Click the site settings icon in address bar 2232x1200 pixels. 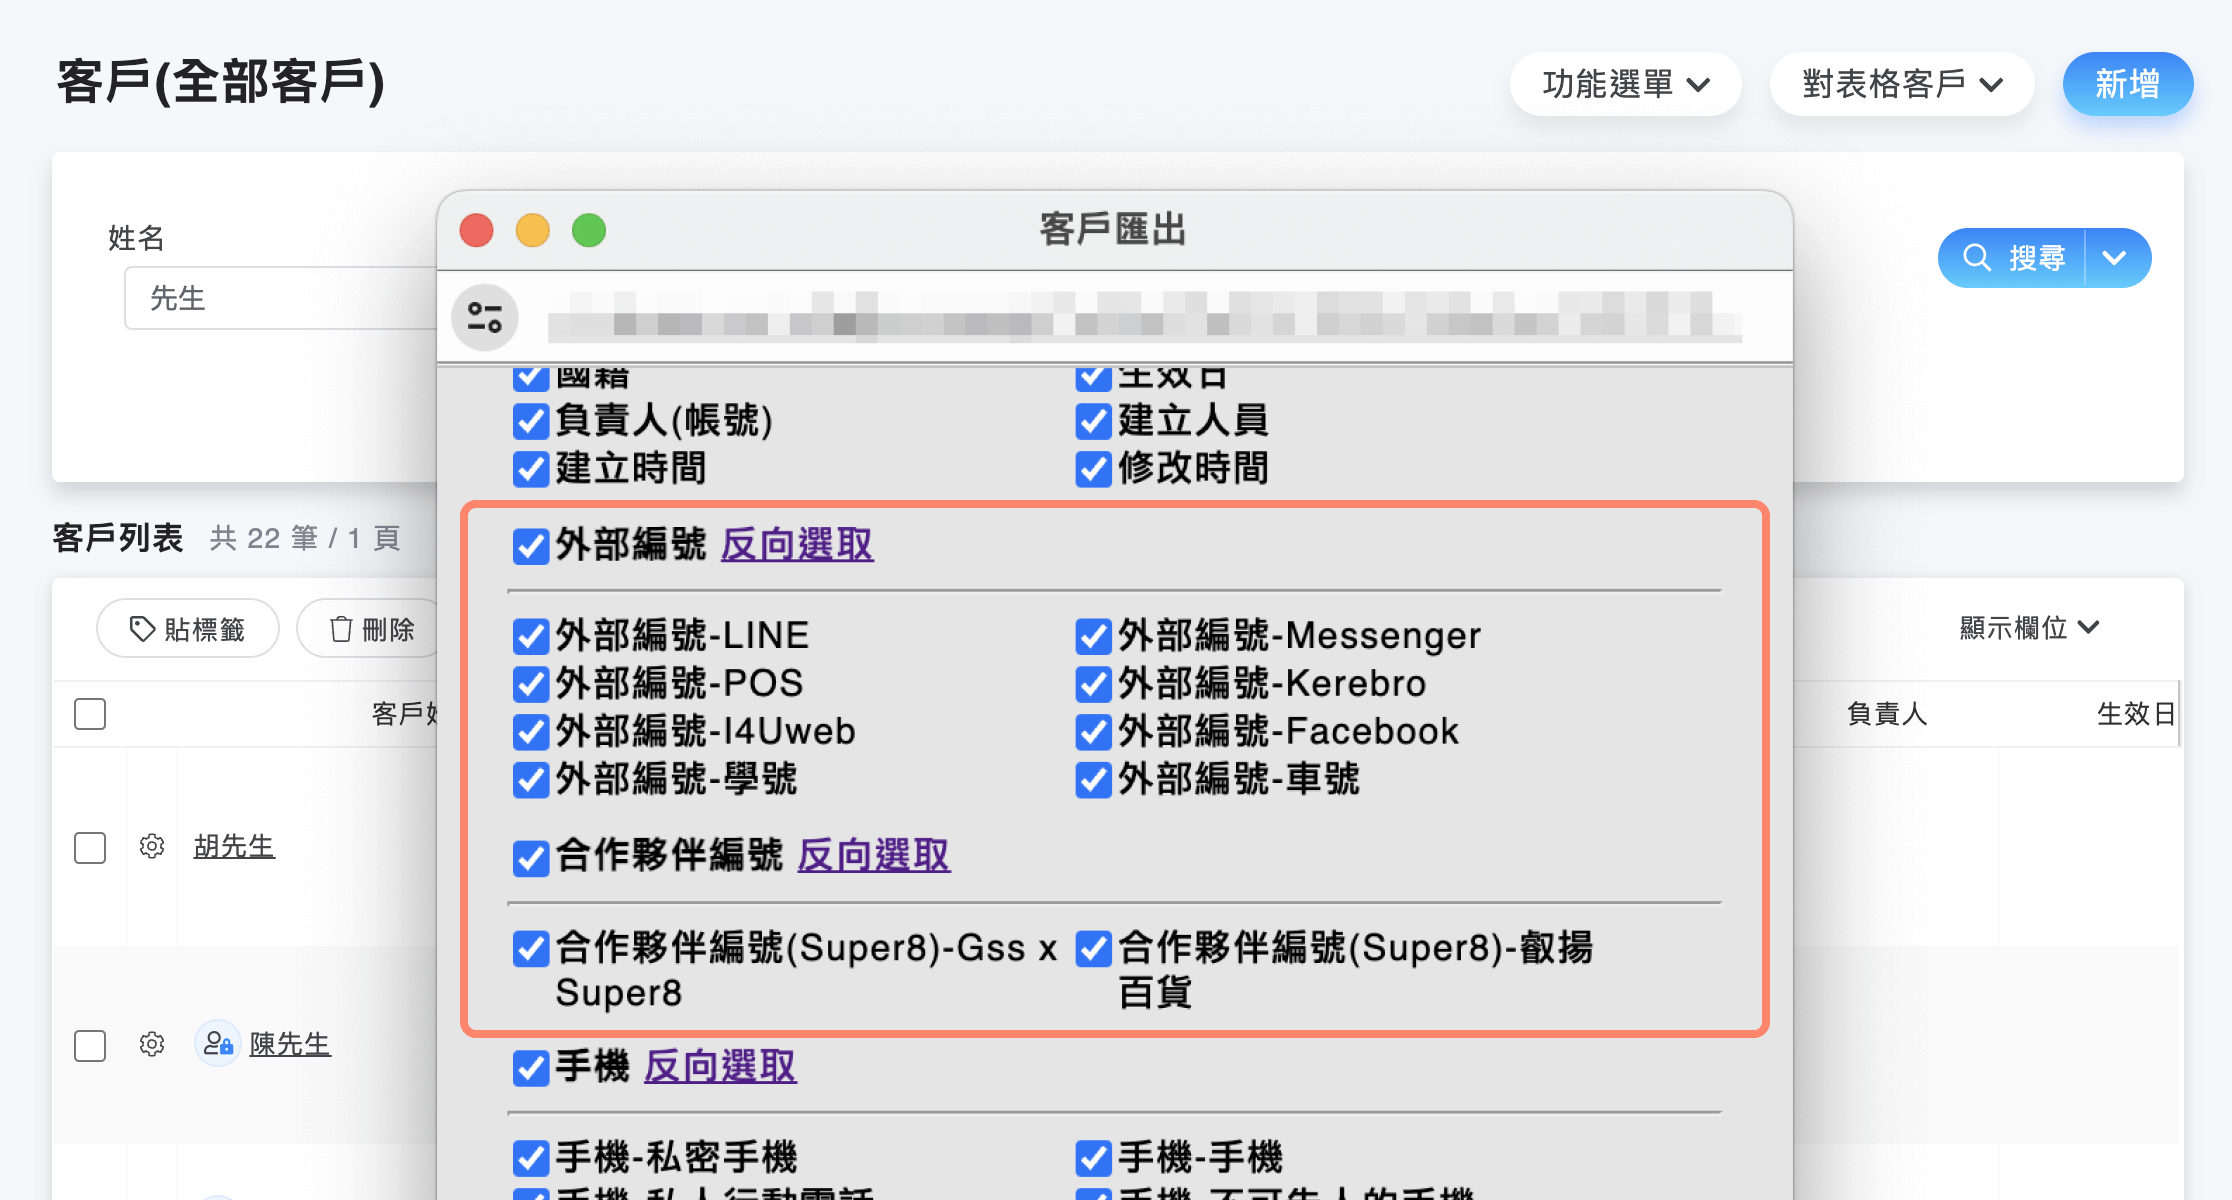(x=485, y=318)
